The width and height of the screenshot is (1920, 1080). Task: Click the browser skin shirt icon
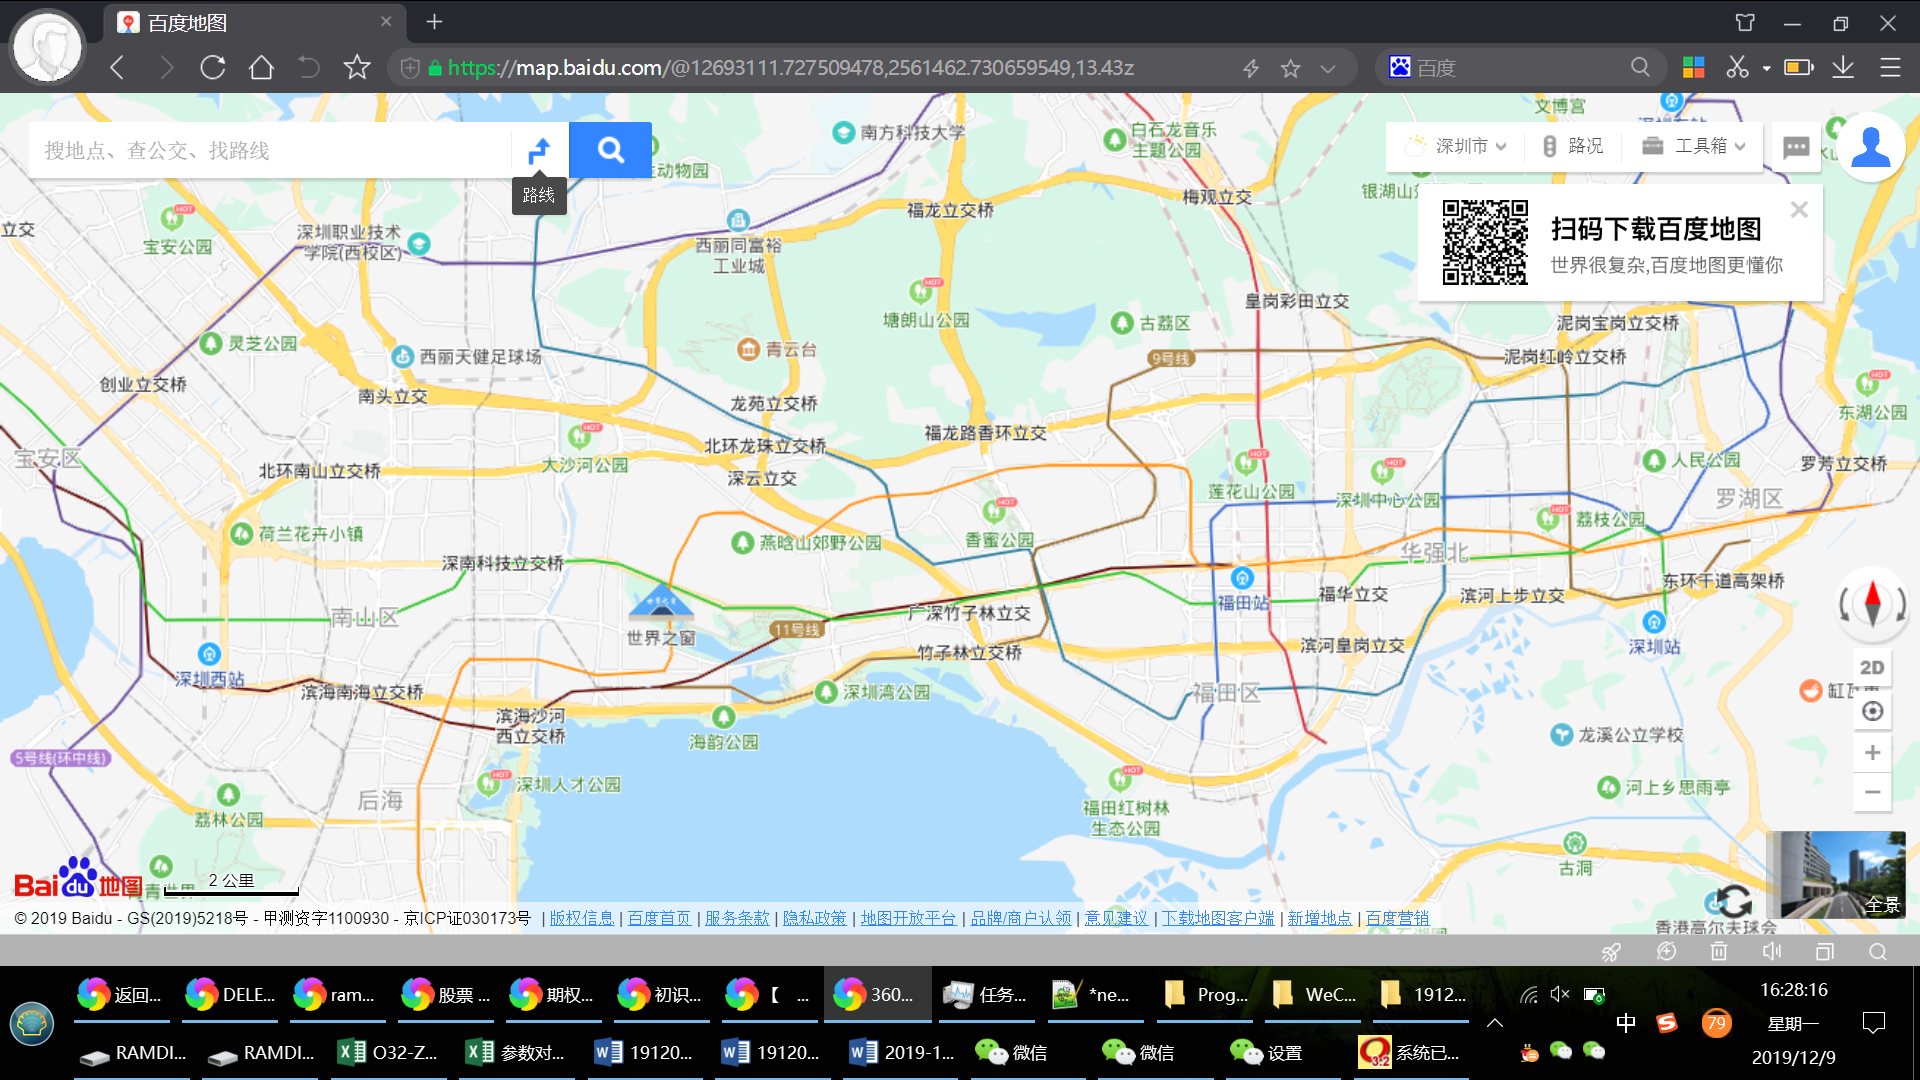click(1745, 22)
